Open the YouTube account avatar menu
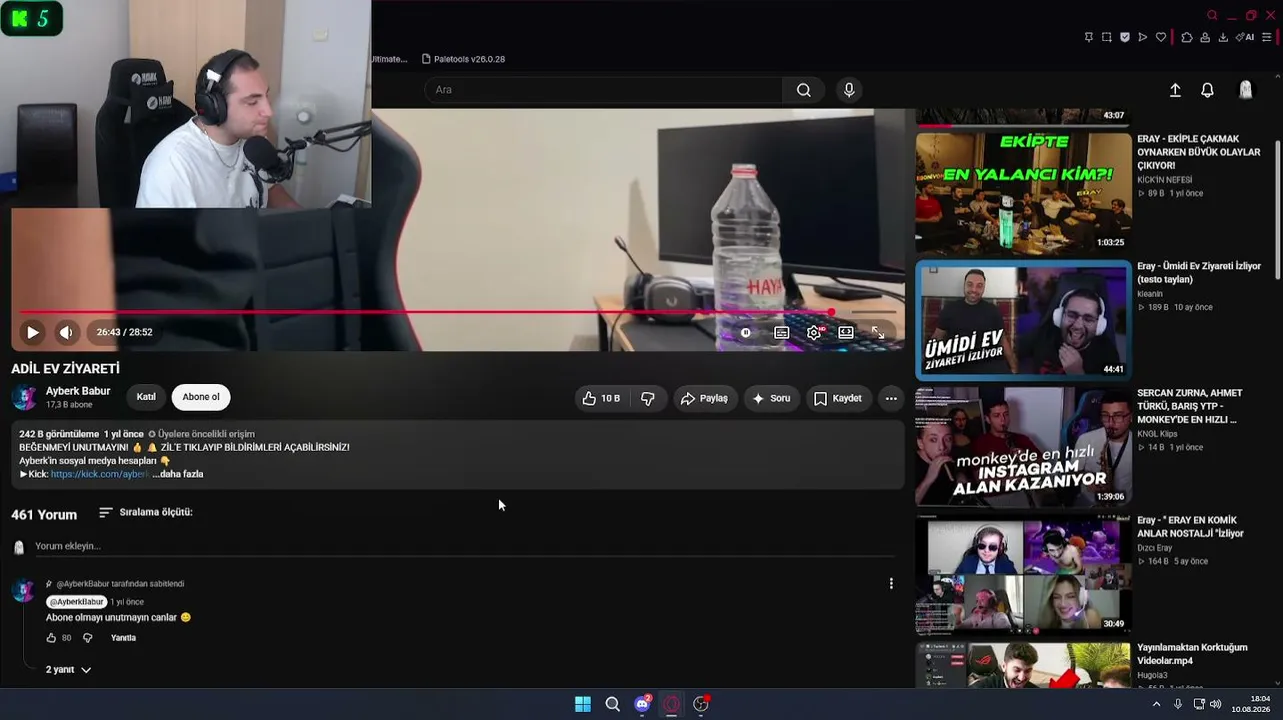1283x720 pixels. [1245, 90]
